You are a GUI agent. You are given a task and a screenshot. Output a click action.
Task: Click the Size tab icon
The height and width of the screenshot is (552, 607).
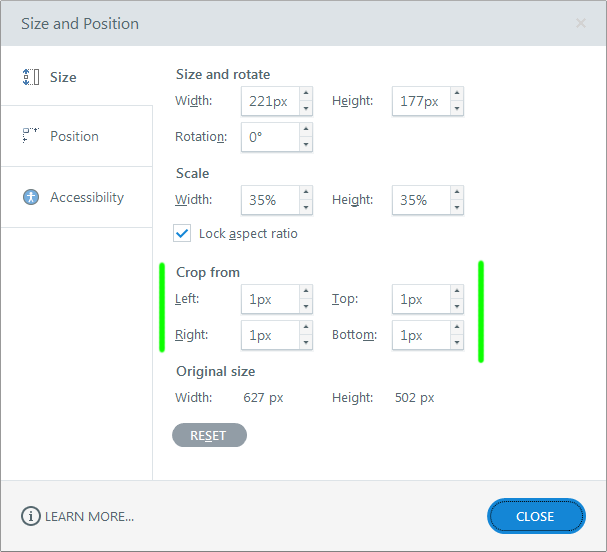(30, 77)
